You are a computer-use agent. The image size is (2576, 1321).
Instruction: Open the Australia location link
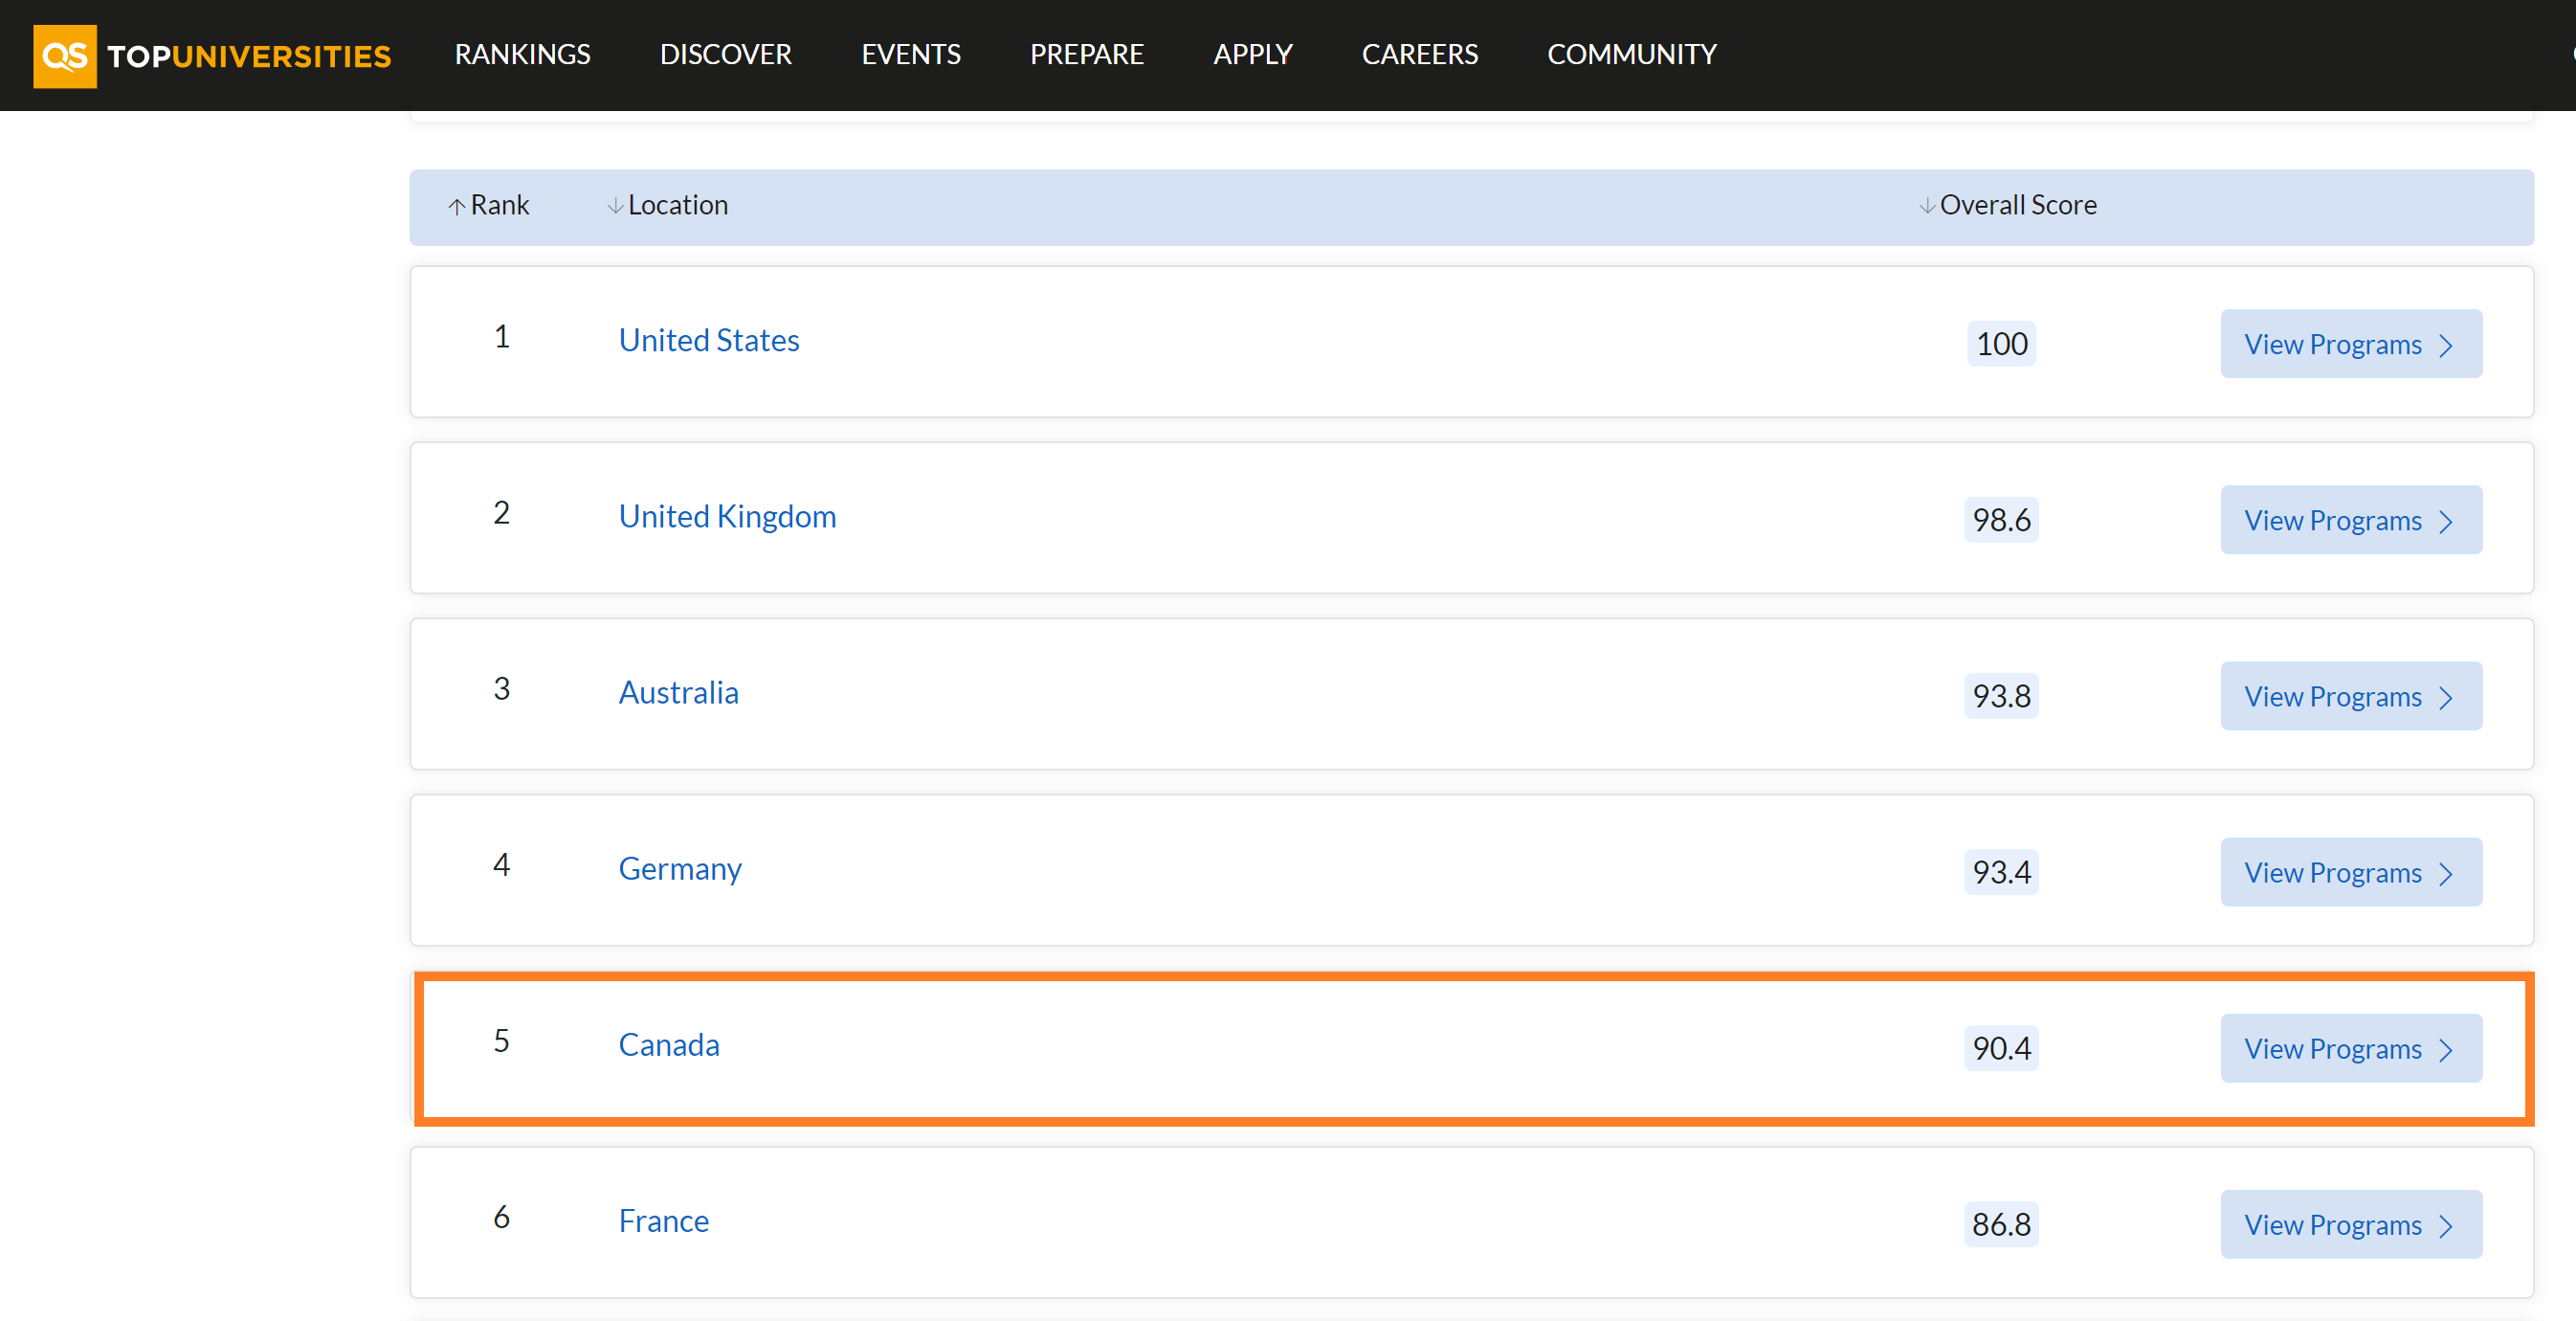point(678,692)
